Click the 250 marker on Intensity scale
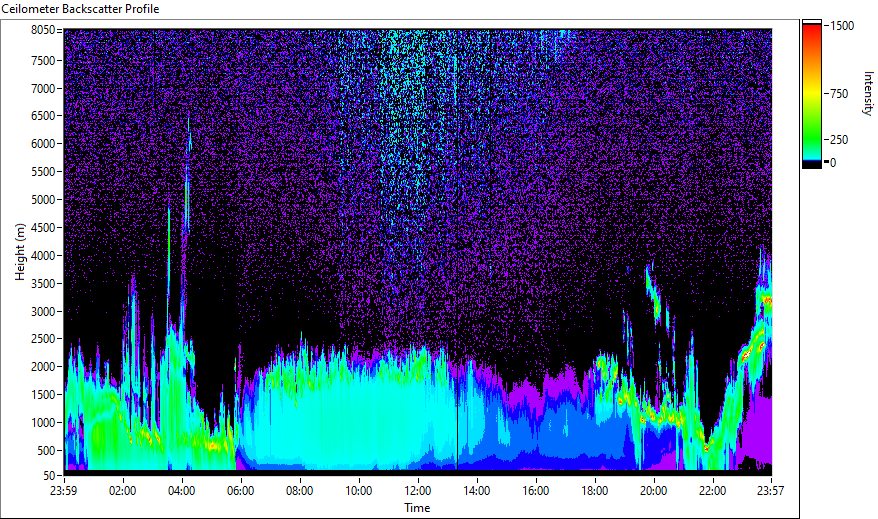The width and height of the screenshot is (878, 519). tap(839, 140)
